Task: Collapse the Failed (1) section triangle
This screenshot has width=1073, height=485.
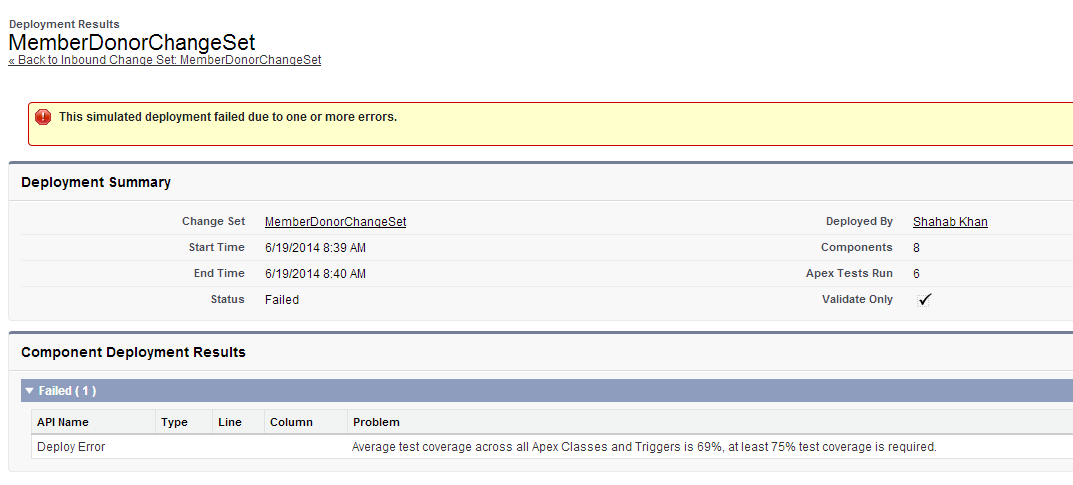Action: pyautogui.click(x=30, y=391)
